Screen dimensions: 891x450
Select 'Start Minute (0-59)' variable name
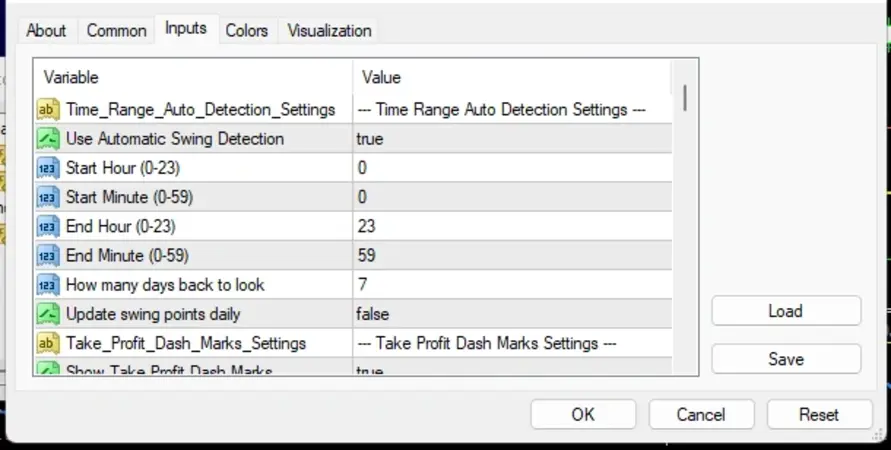tap(130, 198)
